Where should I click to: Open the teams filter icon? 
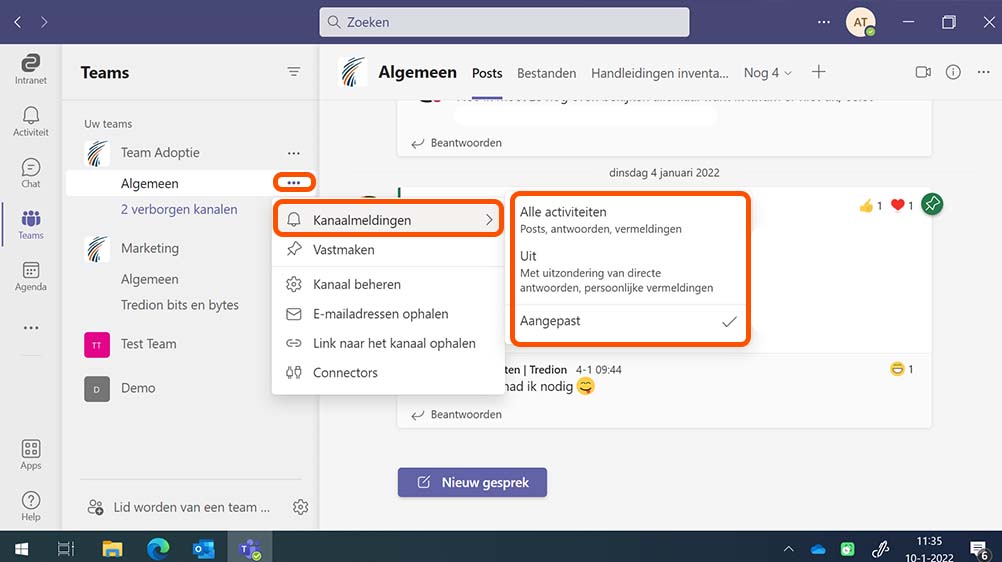(x=293, y=72)
